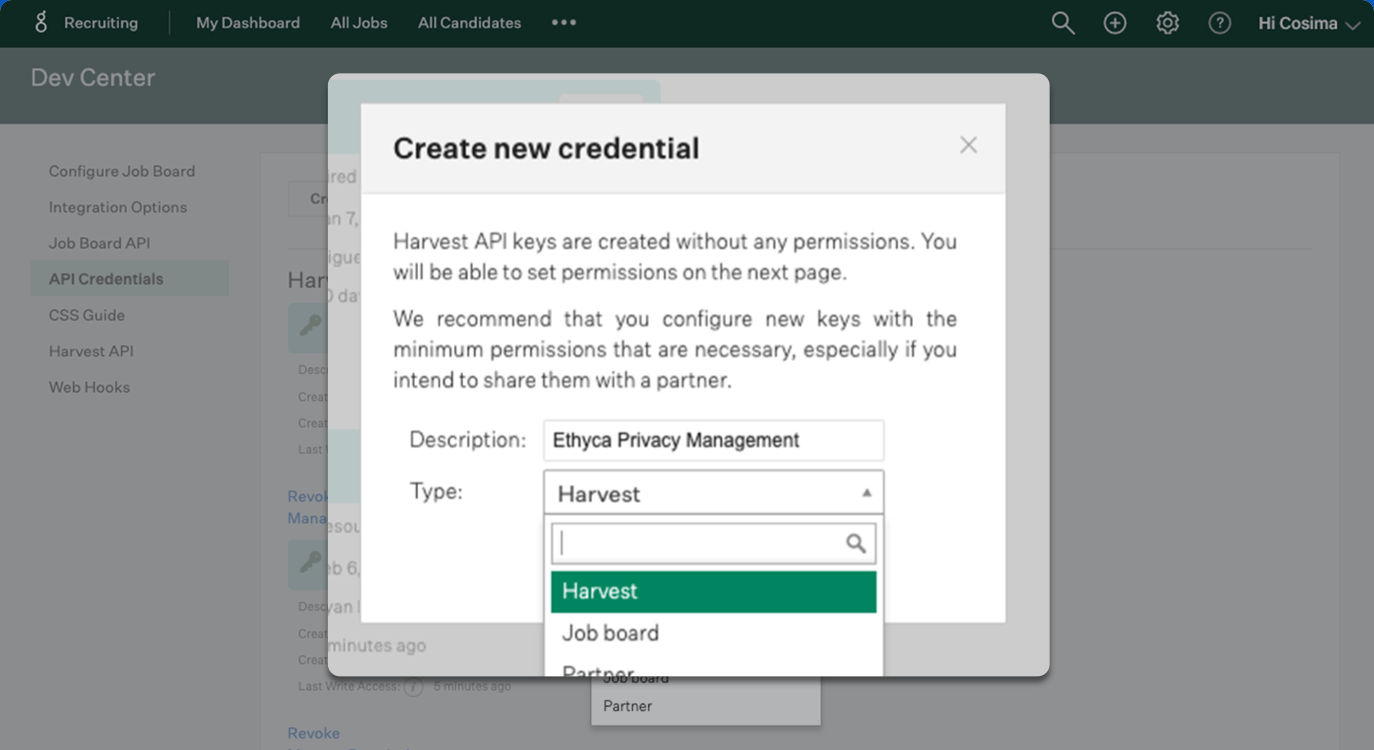Choose the Harvest option
1374x750 pixels.
pyautogui.click(x=714, y=591)
